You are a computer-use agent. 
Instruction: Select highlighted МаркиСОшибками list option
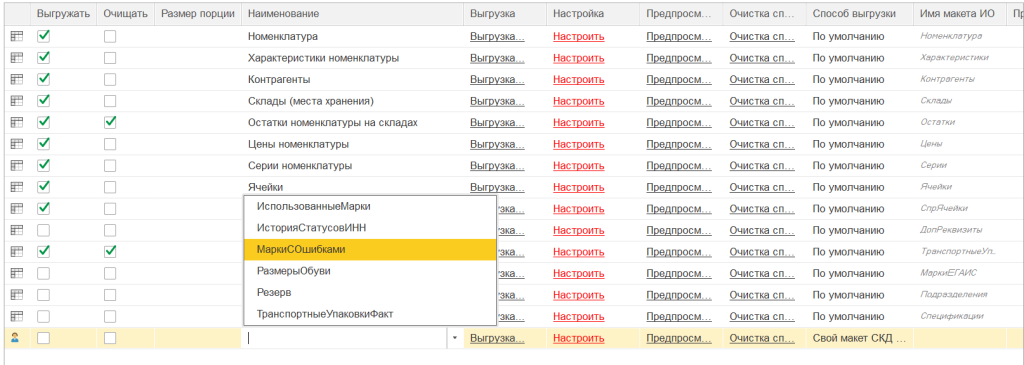[x=370, y=249]
